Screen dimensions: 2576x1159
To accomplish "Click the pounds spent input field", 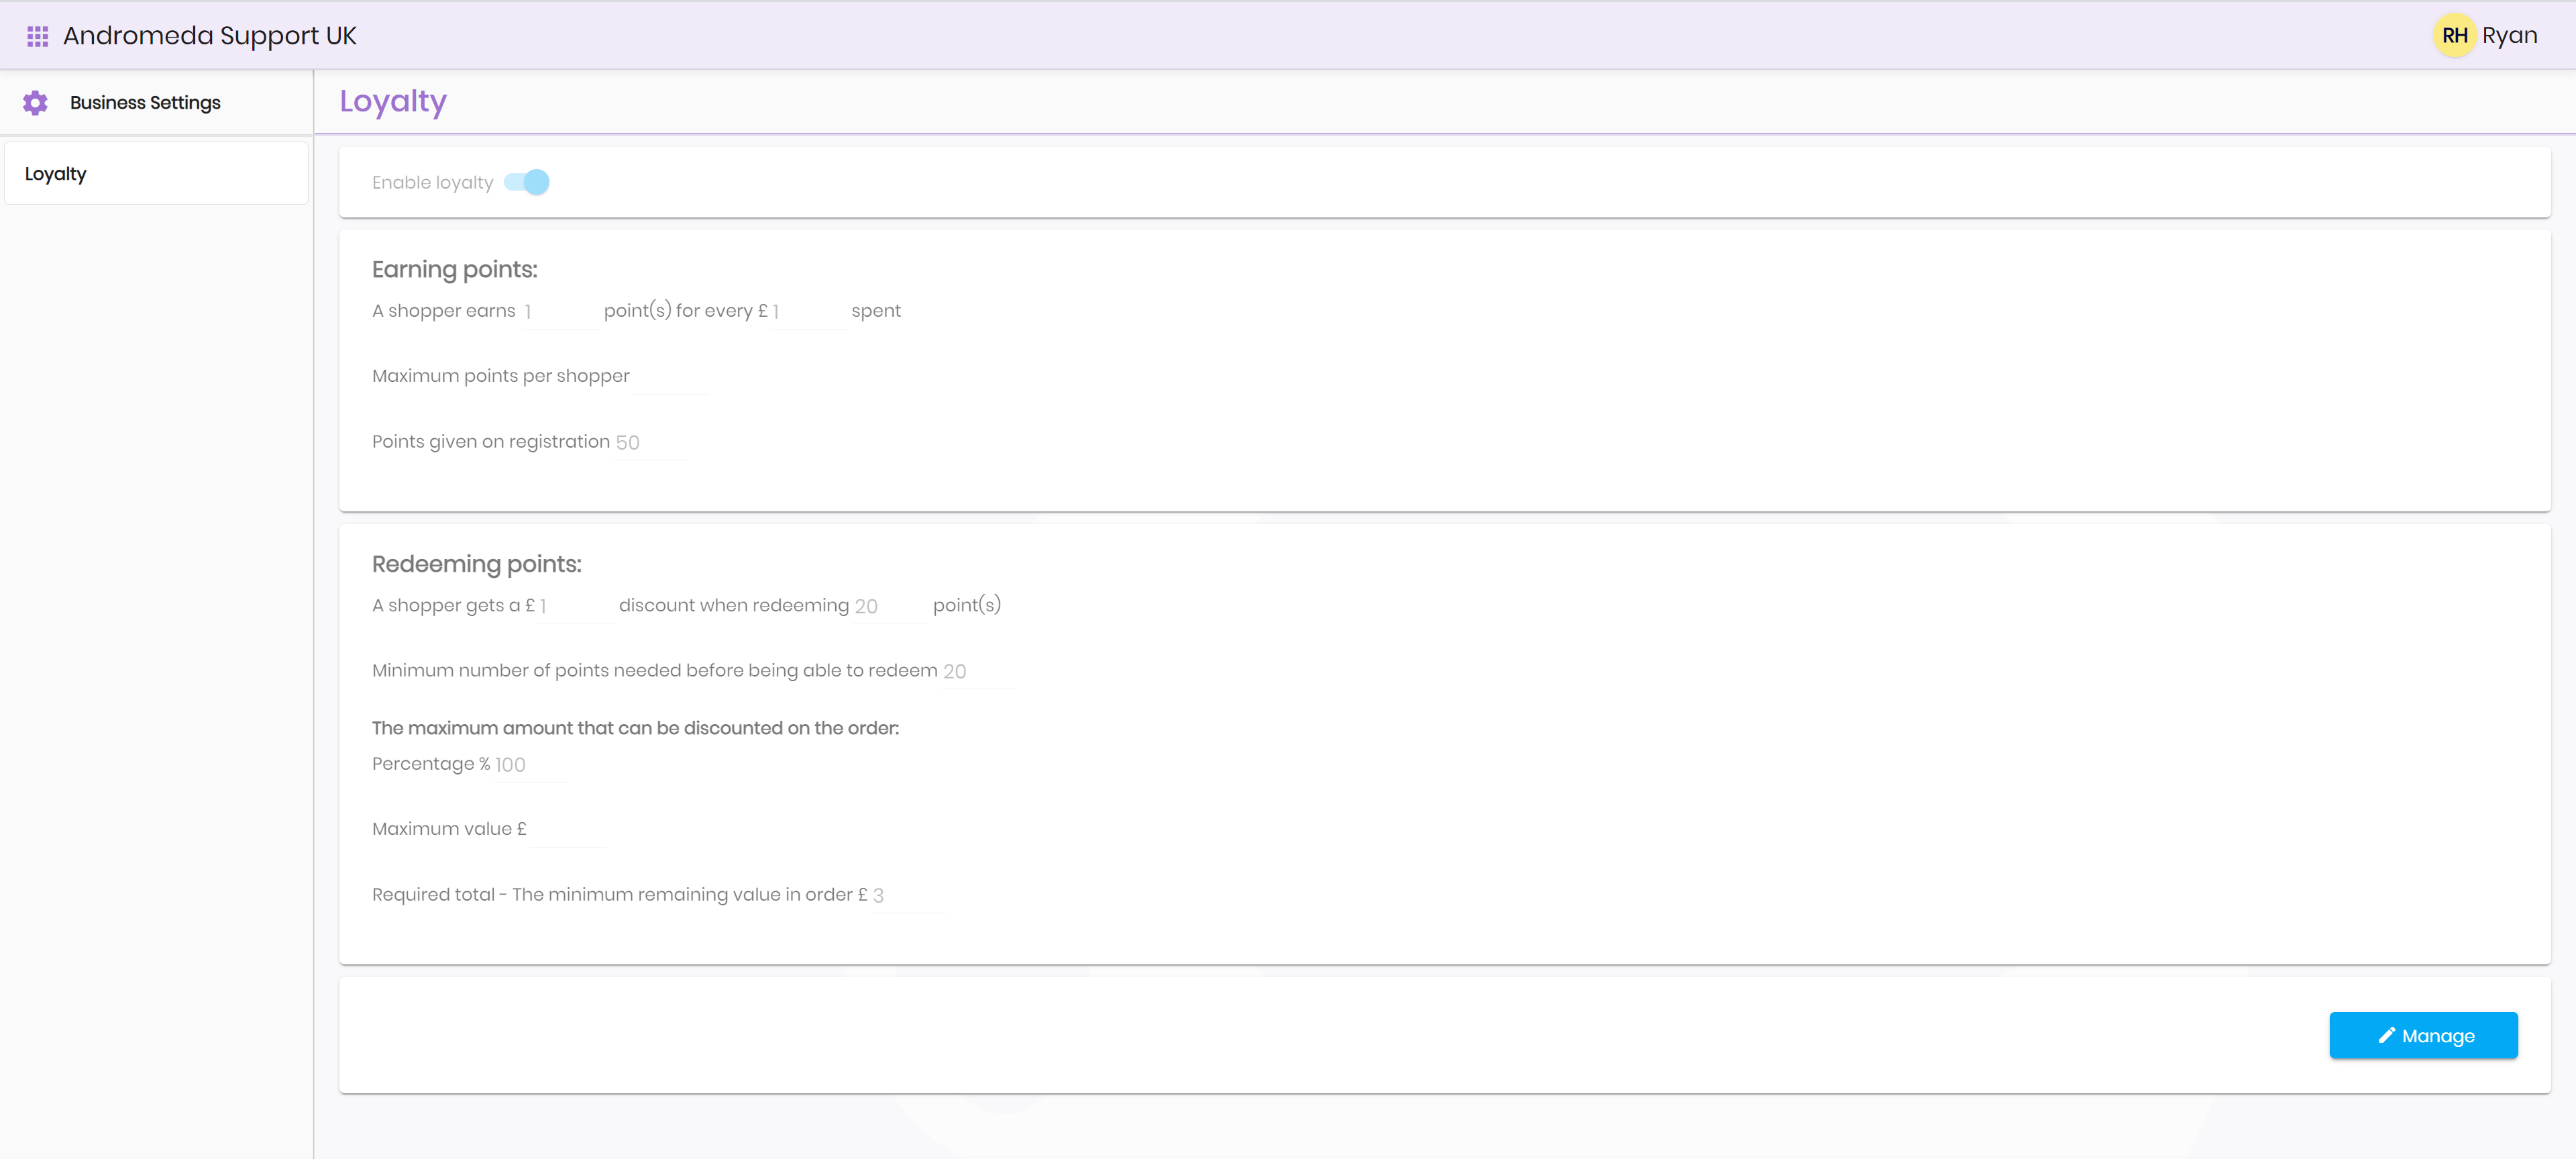I will pyautogui.click(x=808, y=312).
